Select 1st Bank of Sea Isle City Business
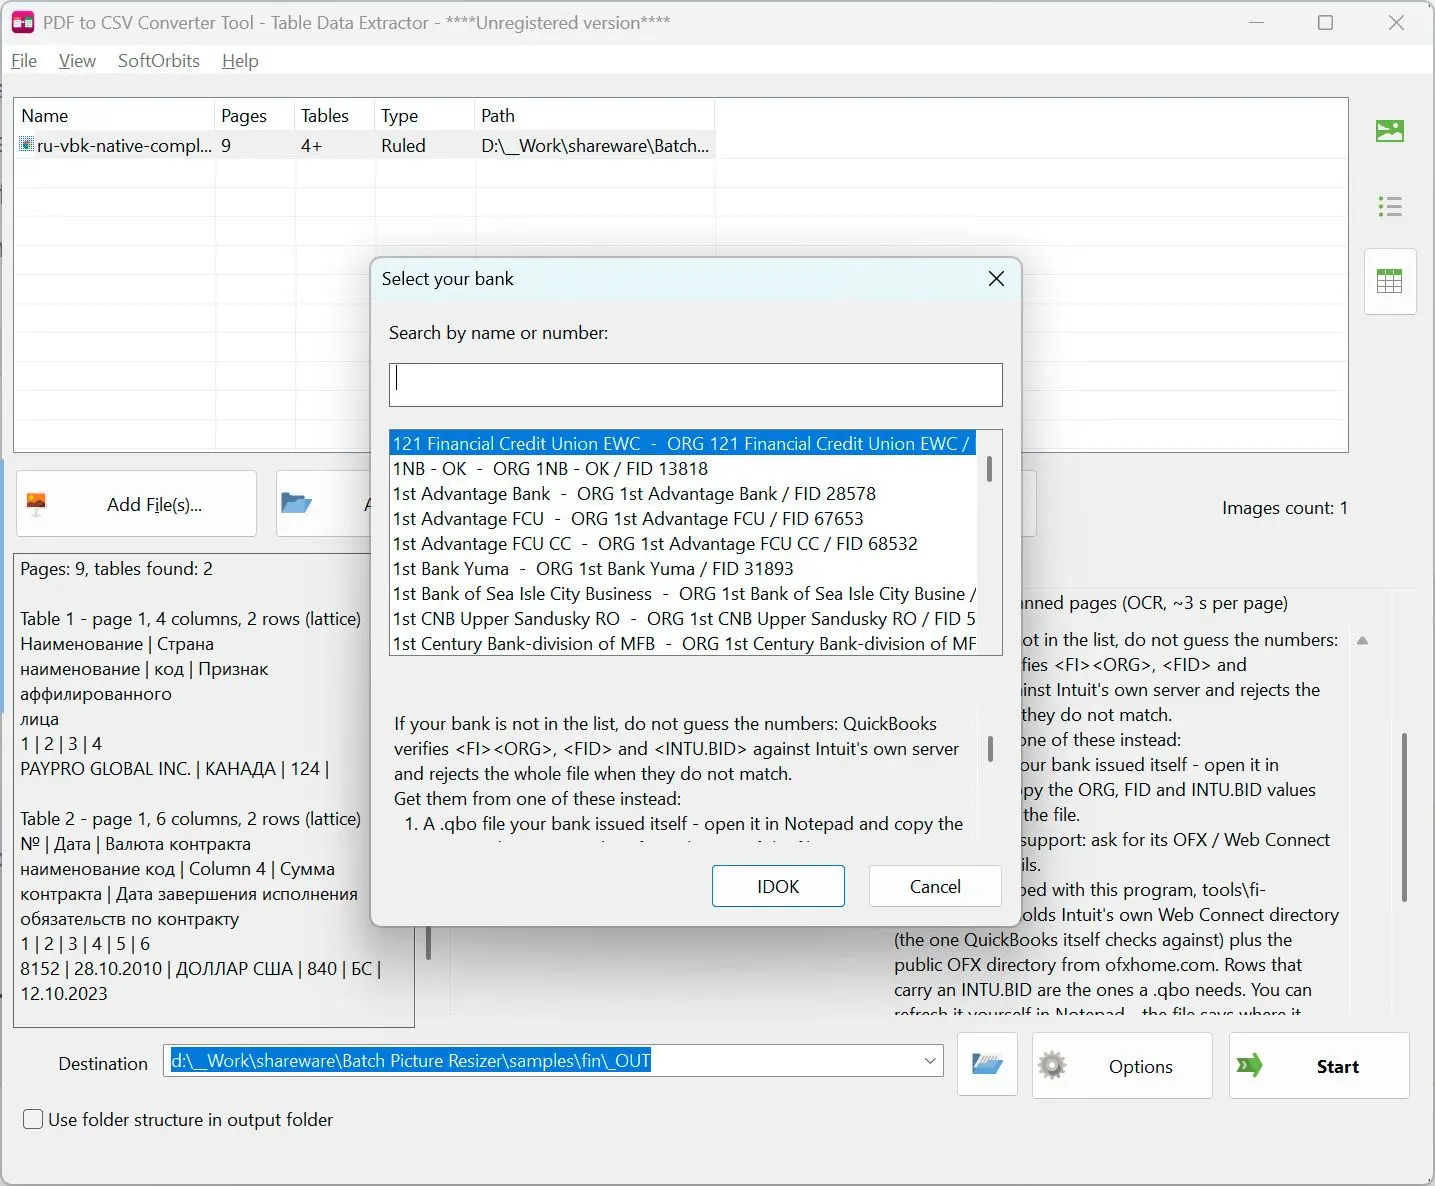The width and height of the screenshot is (1435, 1186). tap(682, 594)
